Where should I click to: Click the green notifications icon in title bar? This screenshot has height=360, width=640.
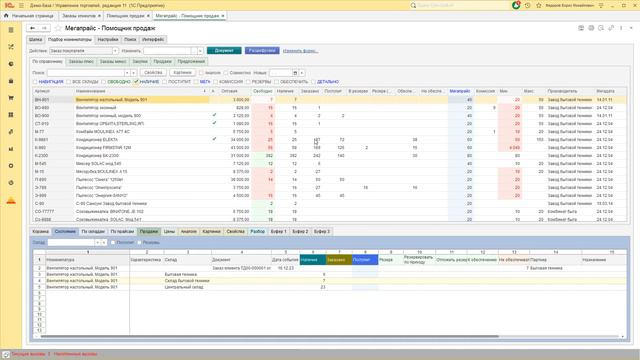pos(516,5)
